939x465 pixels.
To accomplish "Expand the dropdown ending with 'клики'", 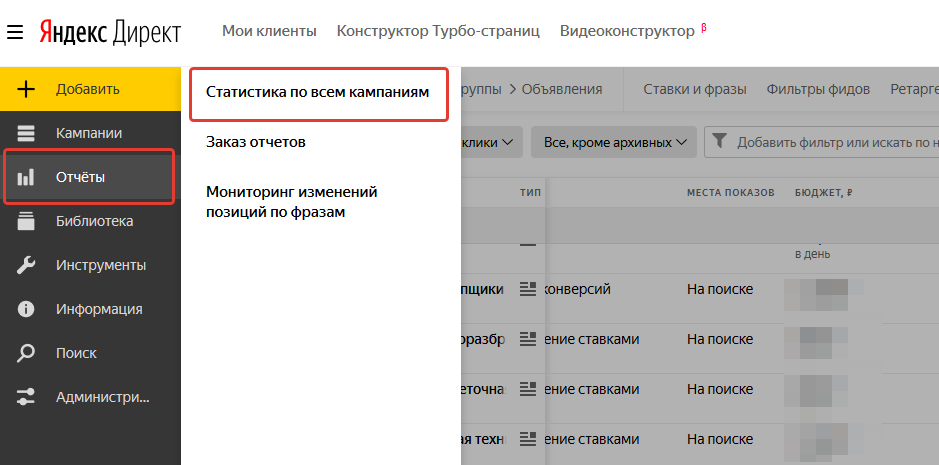I will pos(492,142).
